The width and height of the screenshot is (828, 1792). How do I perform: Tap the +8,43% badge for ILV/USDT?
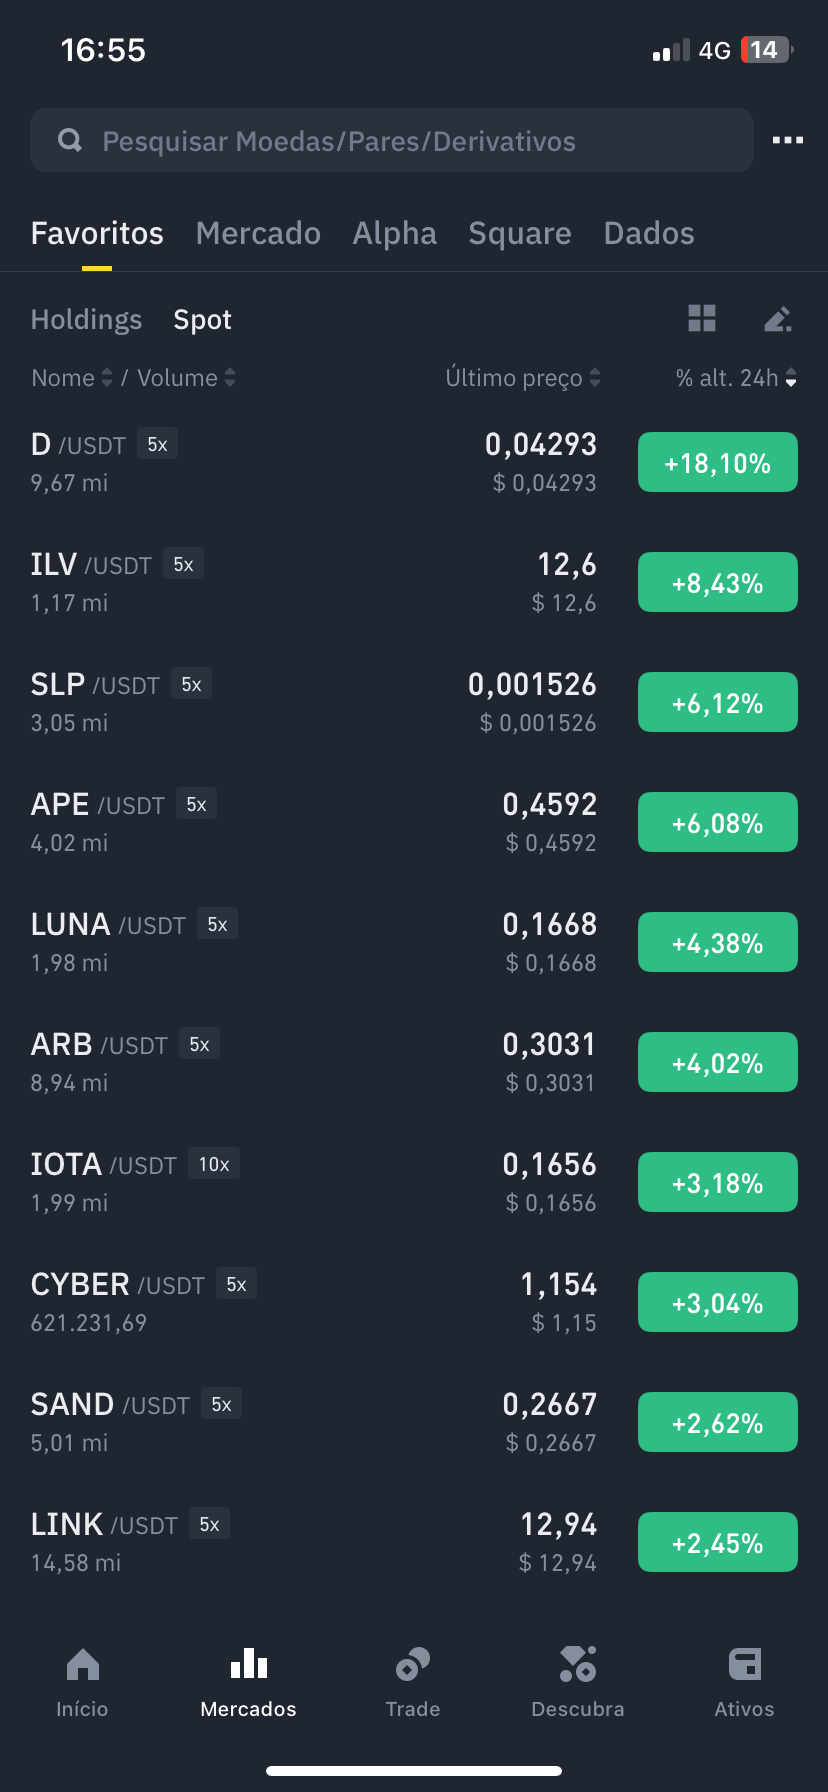[x=717, y=583]
